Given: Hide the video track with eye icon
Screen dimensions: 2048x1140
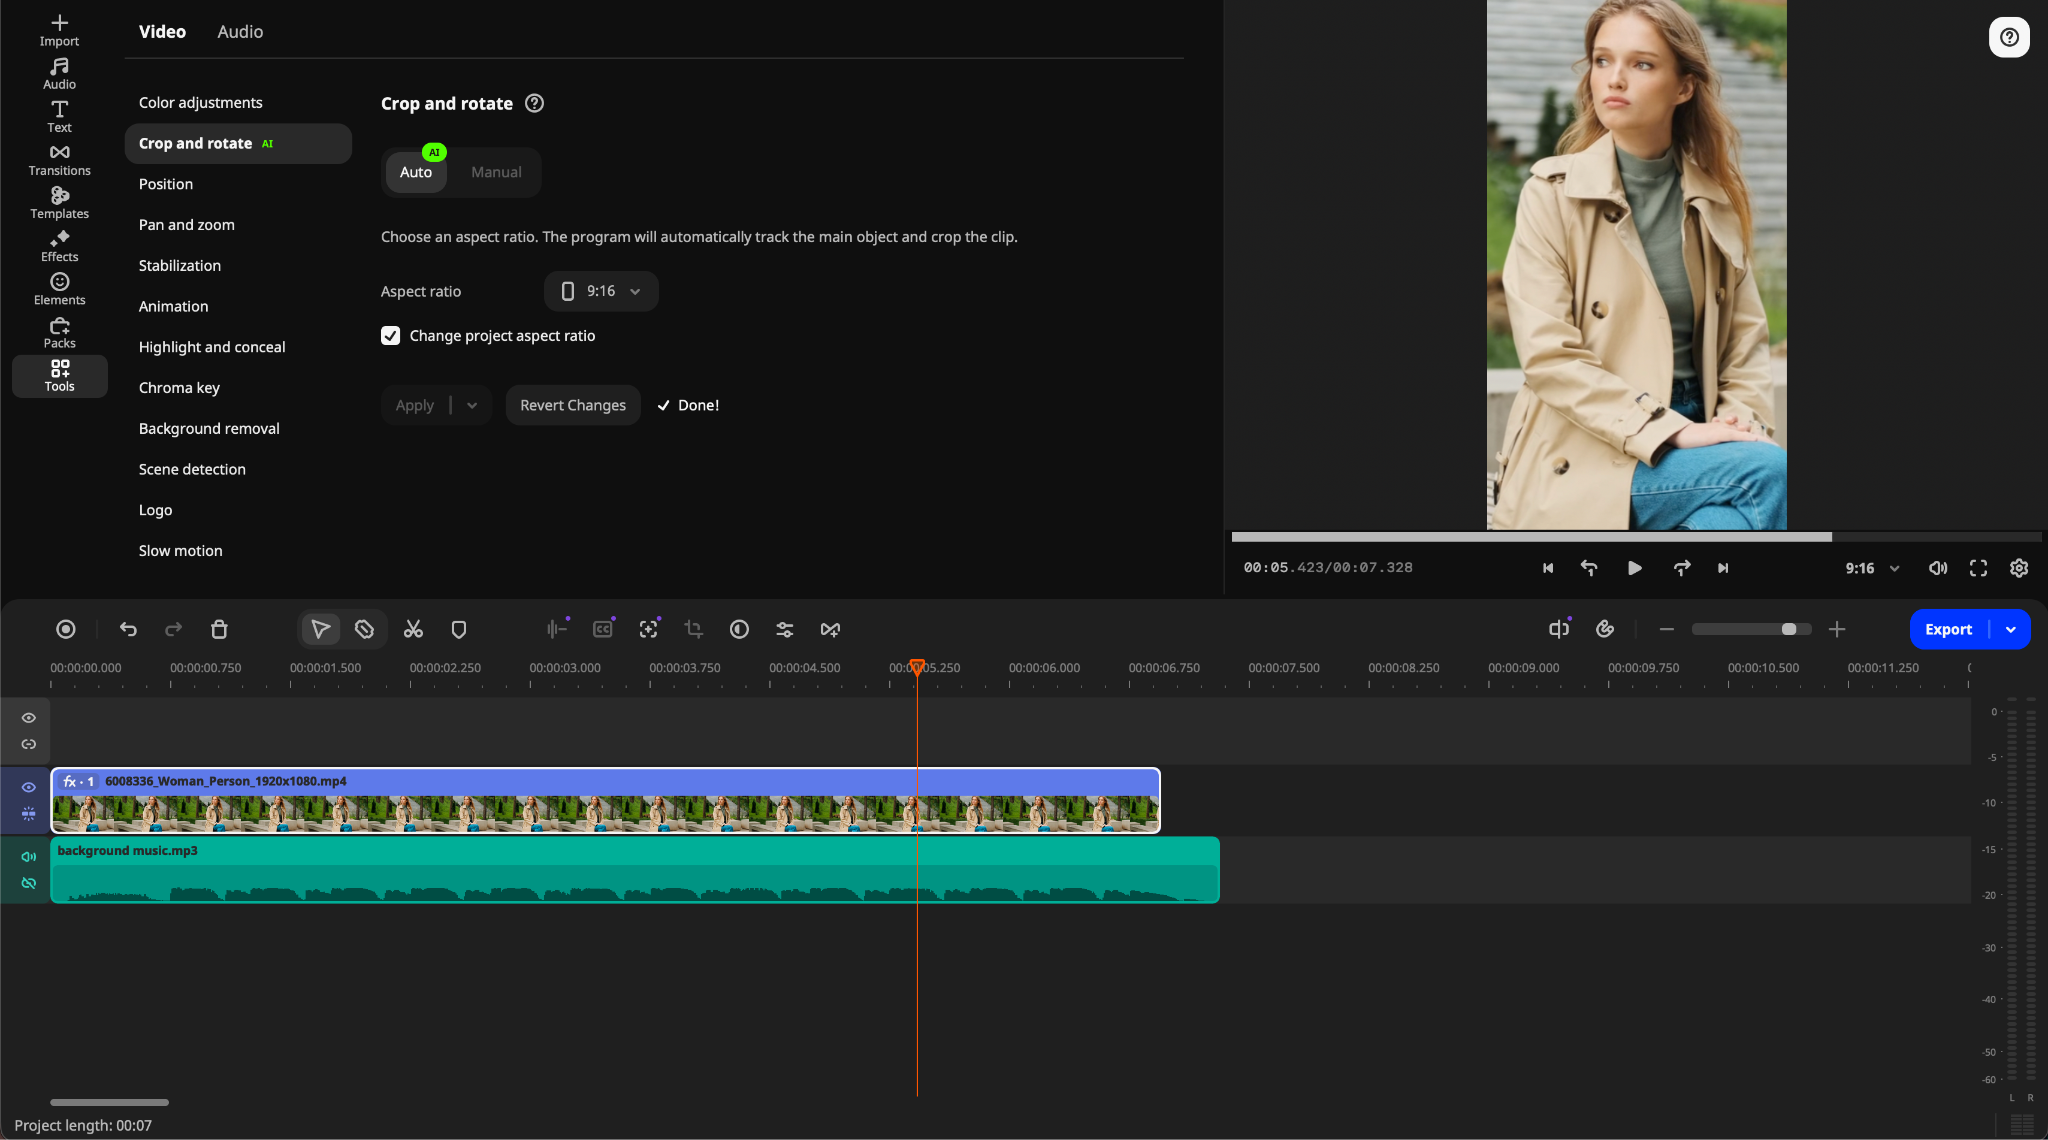Looking at the screenshot, I should pyautogui.click(x=29, y=787).
